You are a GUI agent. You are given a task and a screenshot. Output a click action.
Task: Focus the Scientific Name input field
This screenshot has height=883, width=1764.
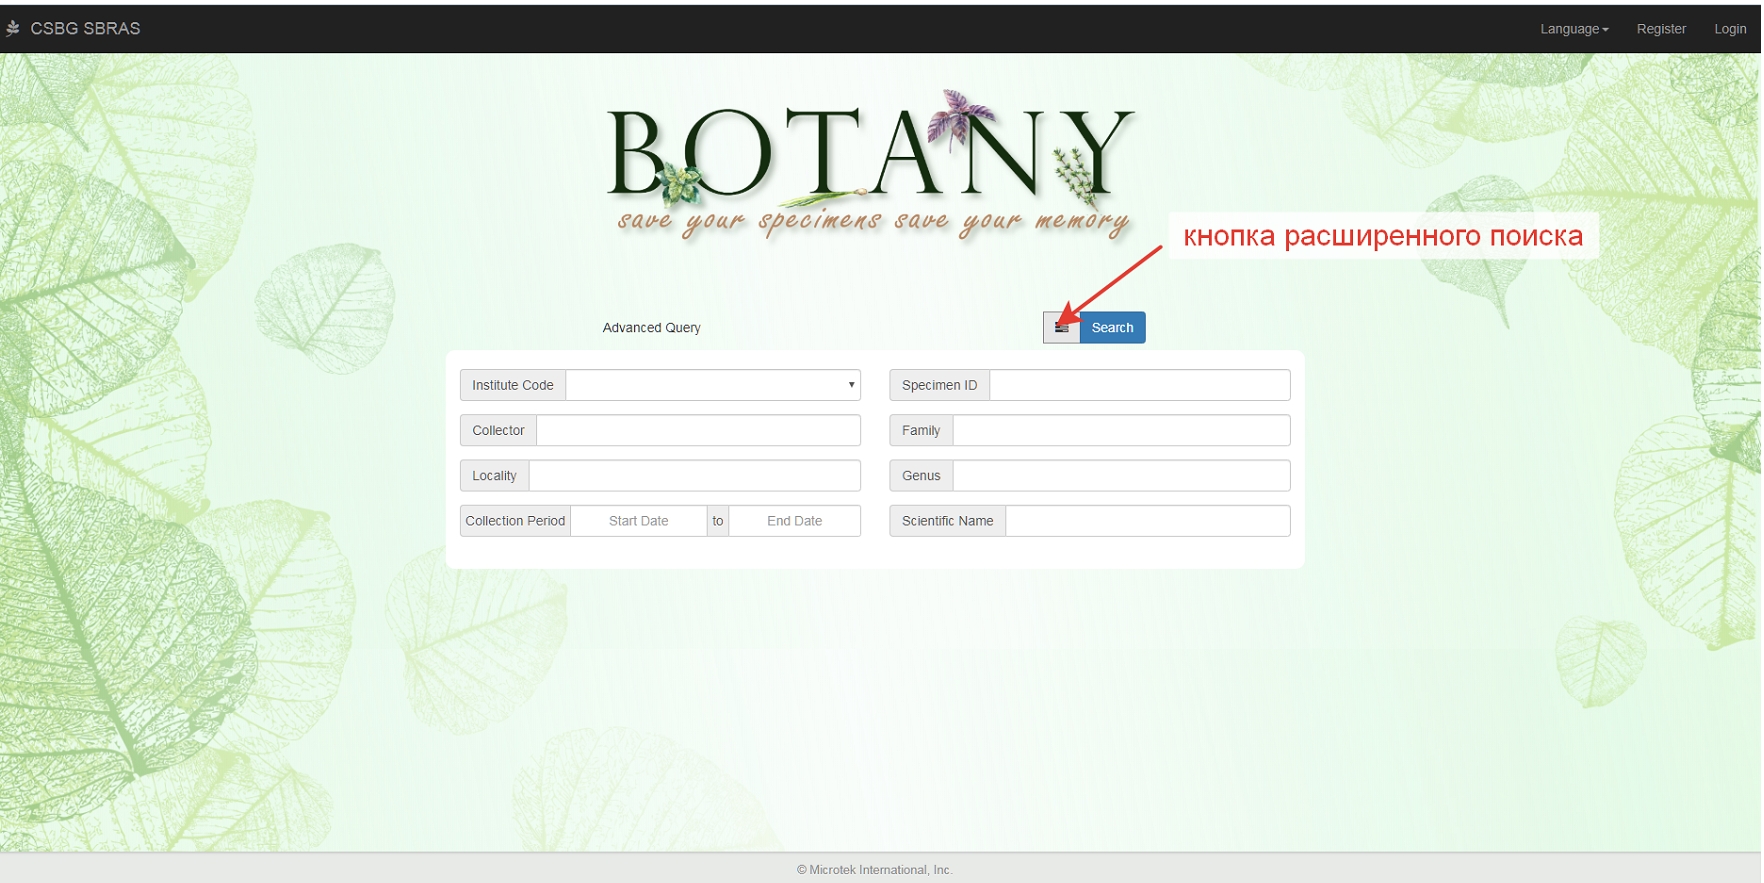coord(1148,521)
